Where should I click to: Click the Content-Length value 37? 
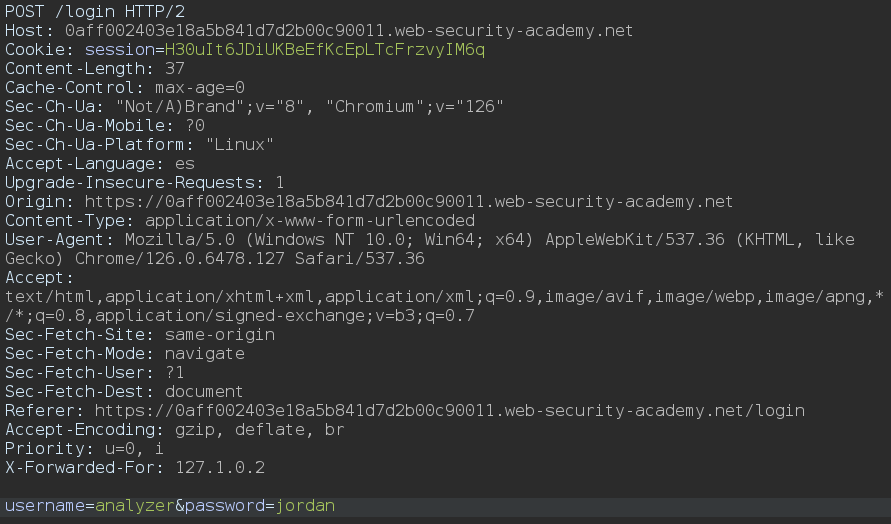point(174,69)
